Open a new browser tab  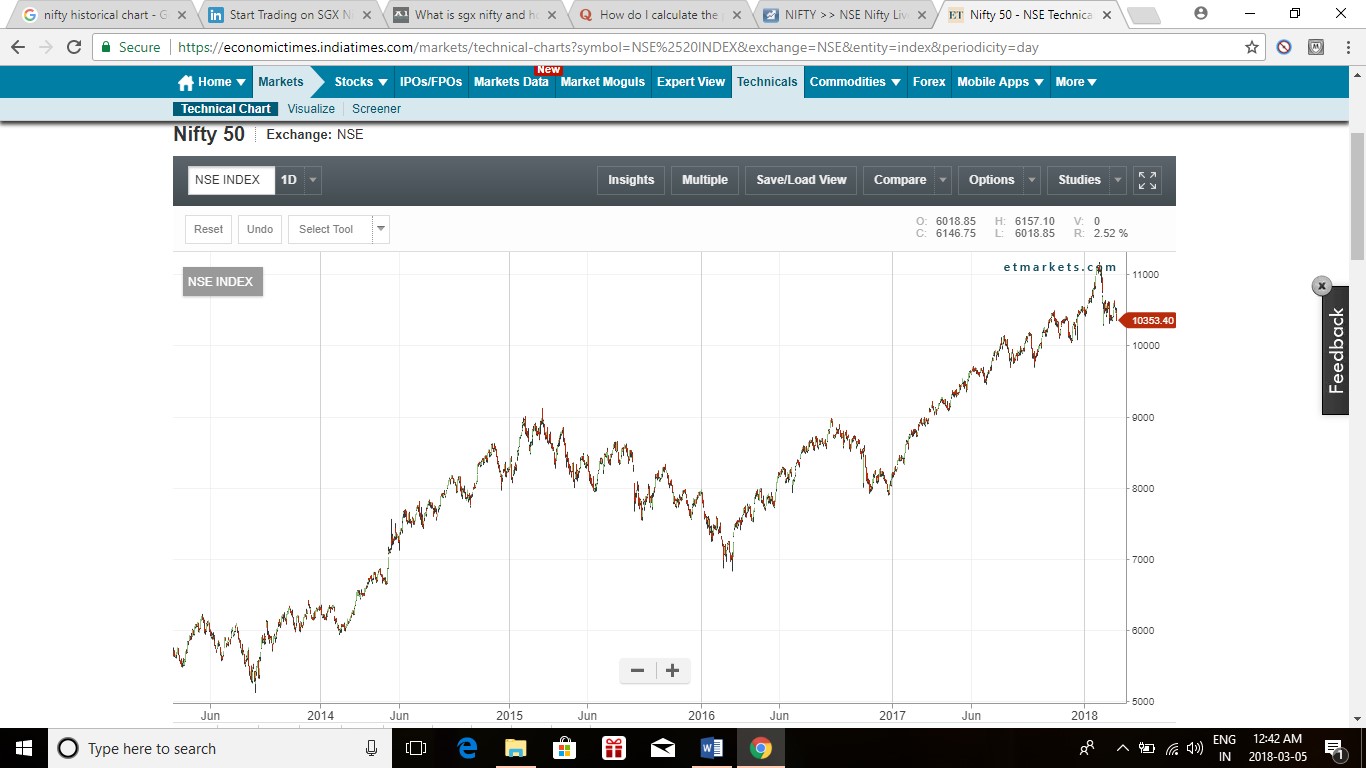click(x=1143, y=15)
